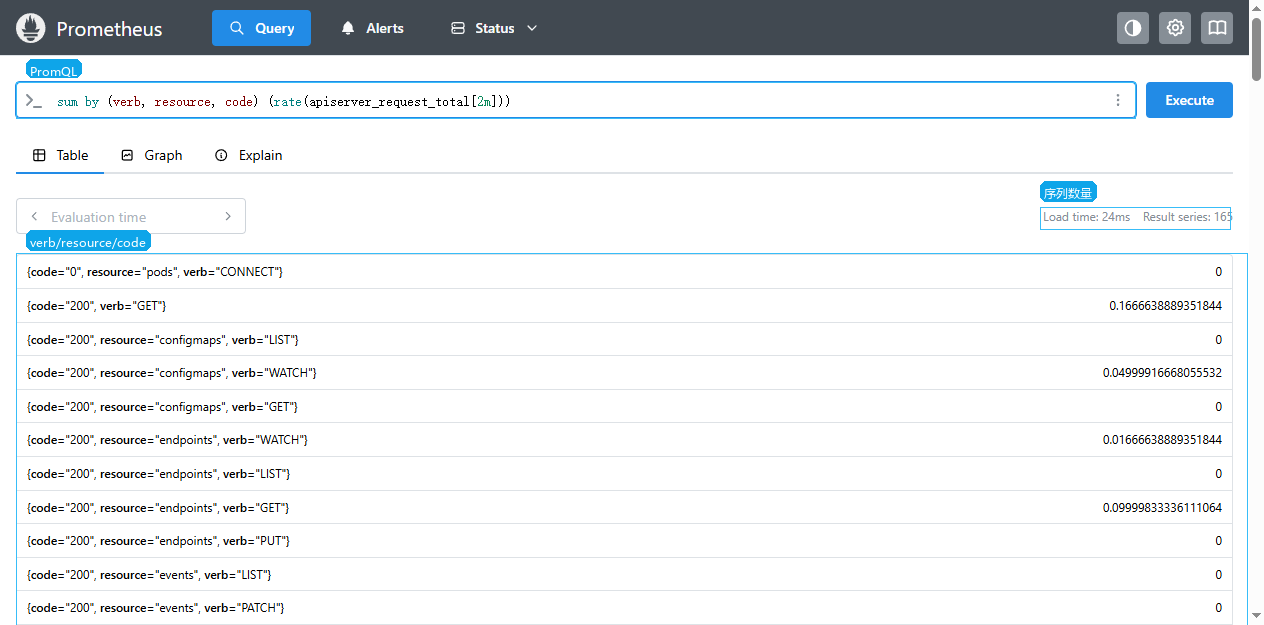Click the Evaluation time input
Viewport: 1264px width, 625px height.
coord(131,216)
